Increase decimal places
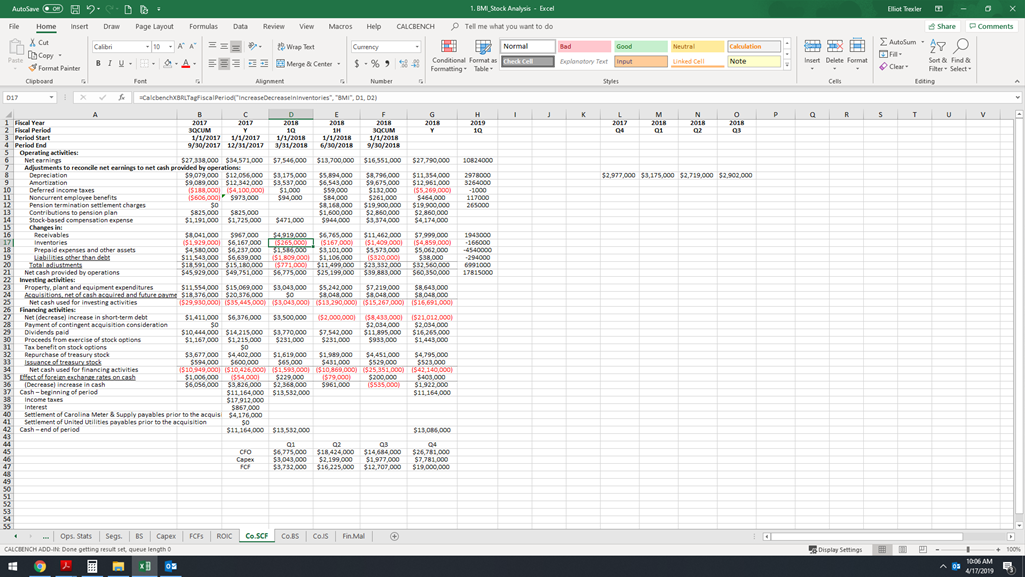The height and width of the screenshot is (577, 1025). coord(403,64)
